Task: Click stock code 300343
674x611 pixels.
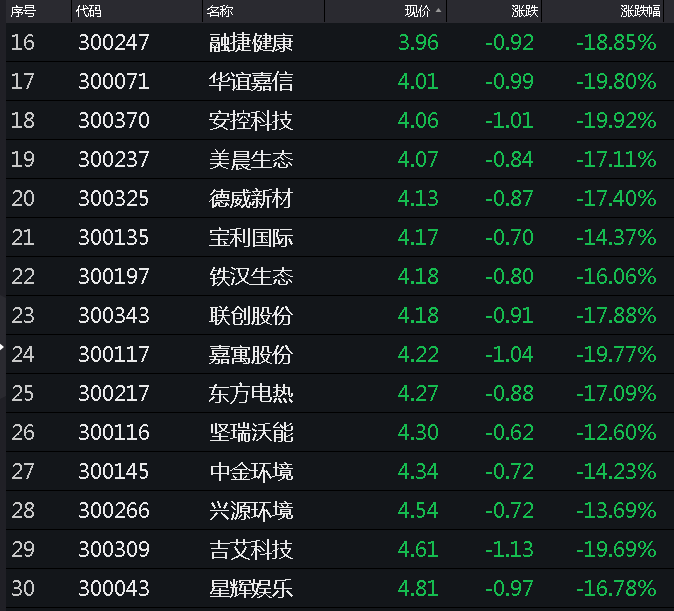Action: (x=114, y=315)
